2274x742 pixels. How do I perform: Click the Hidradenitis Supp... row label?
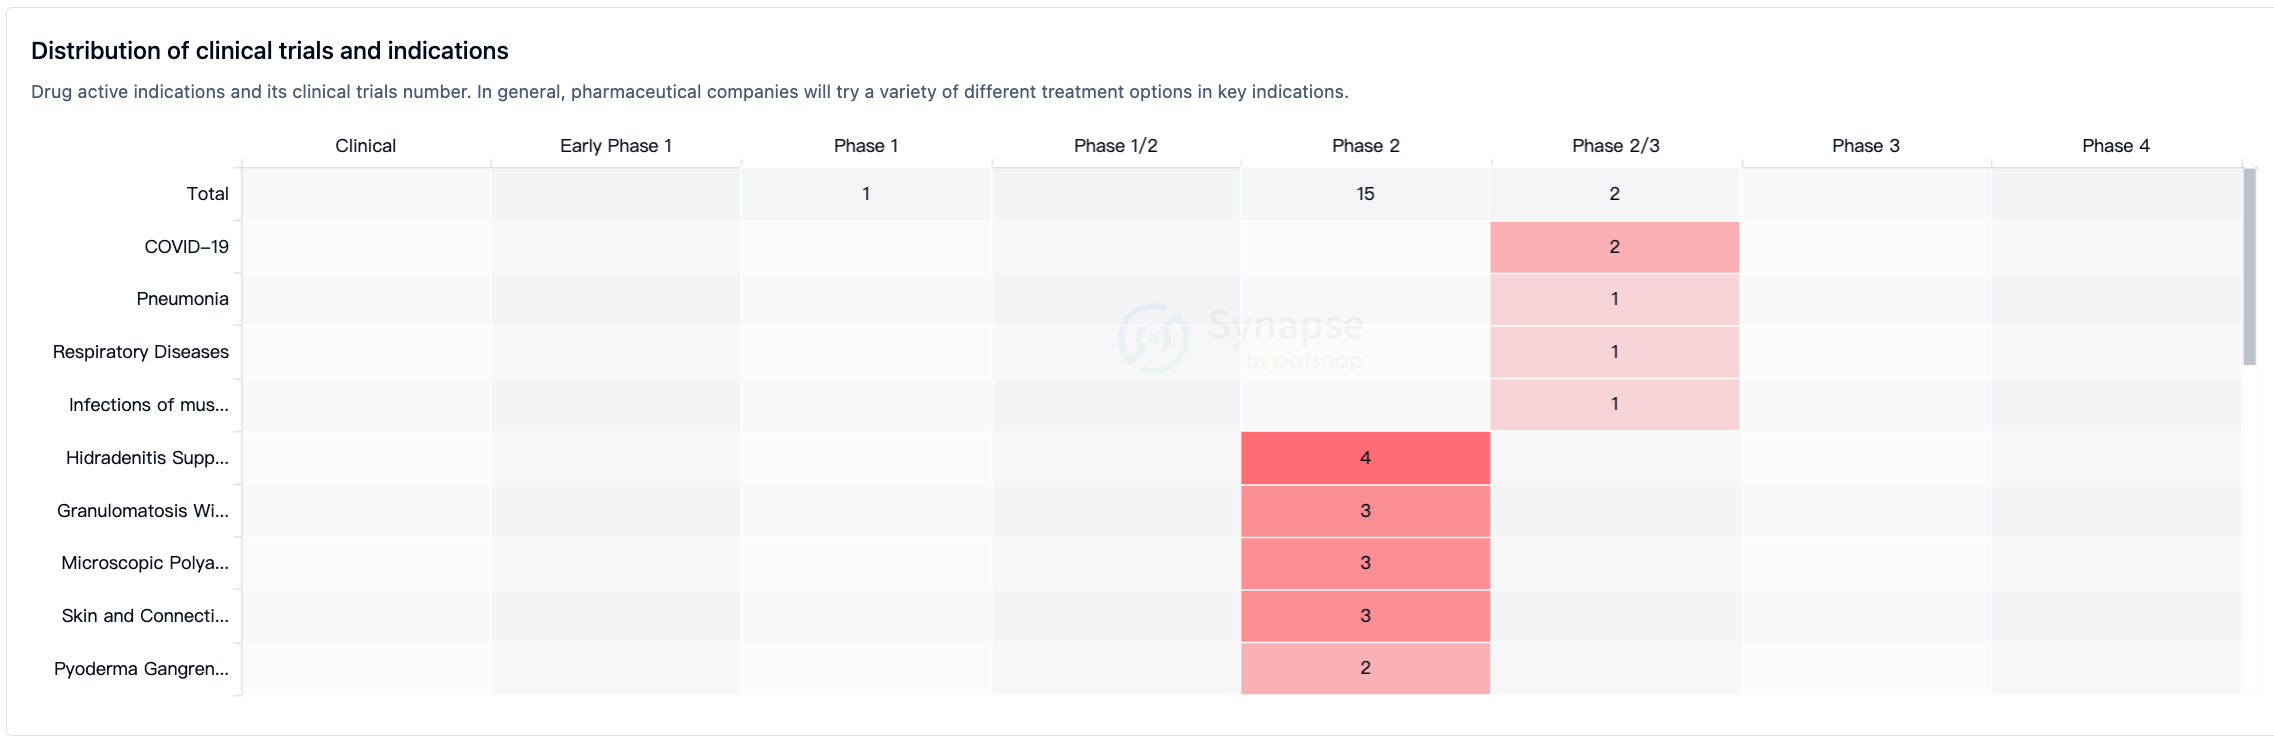coord(147,458)
